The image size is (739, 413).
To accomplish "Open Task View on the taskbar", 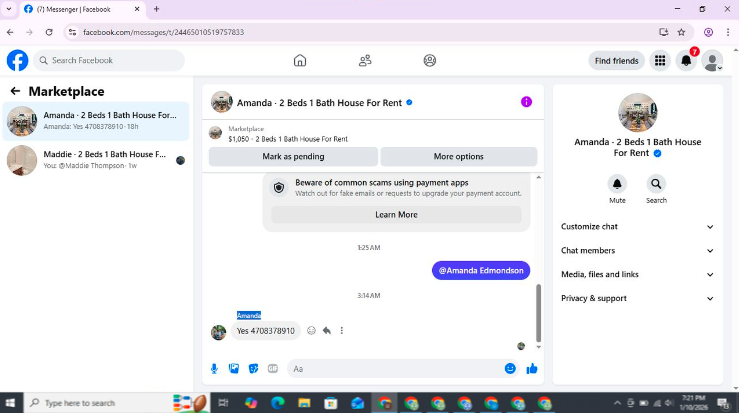I will click(223, 403).
